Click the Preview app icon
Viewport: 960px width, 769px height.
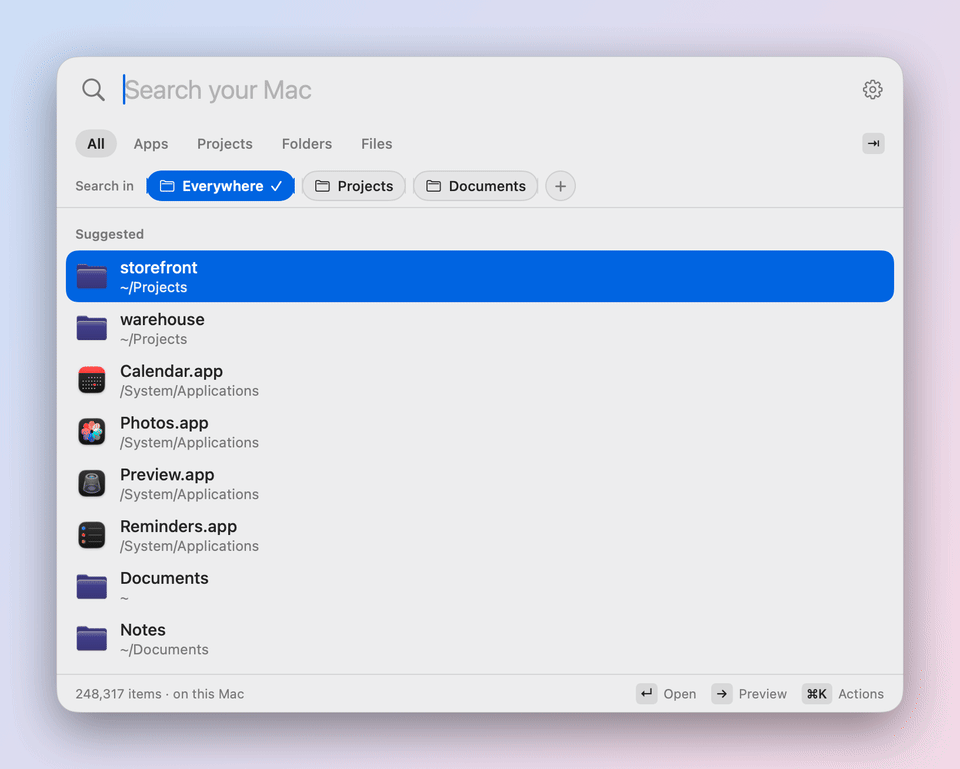92,483
